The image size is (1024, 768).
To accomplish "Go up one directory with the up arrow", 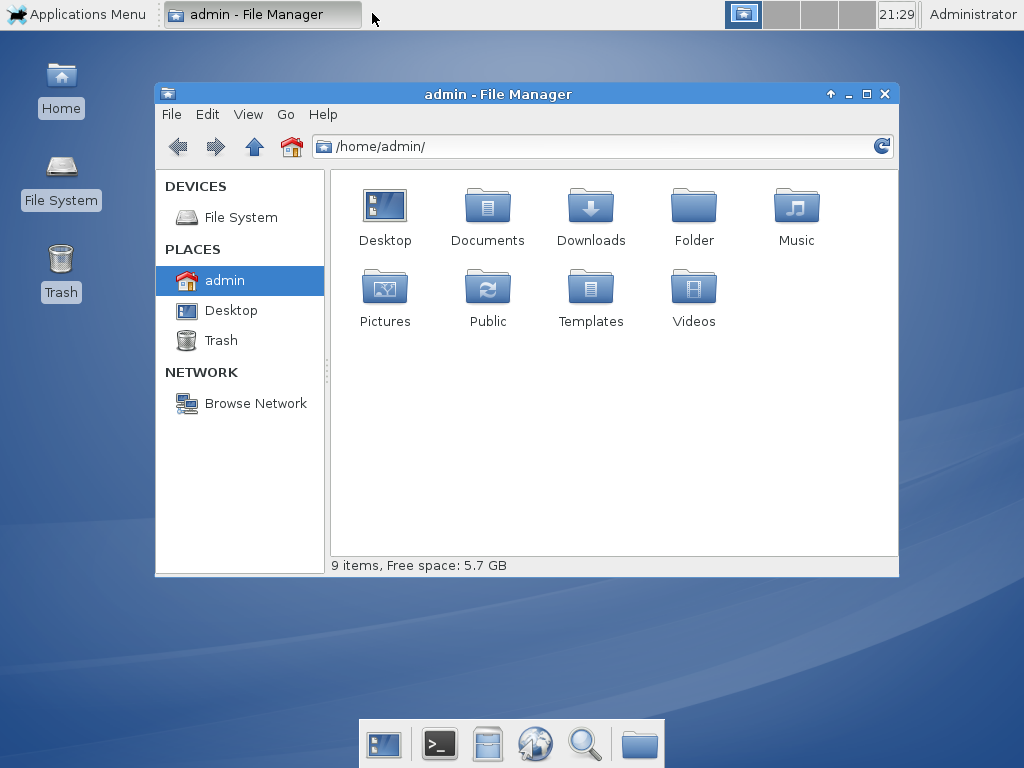I will 254,147.
